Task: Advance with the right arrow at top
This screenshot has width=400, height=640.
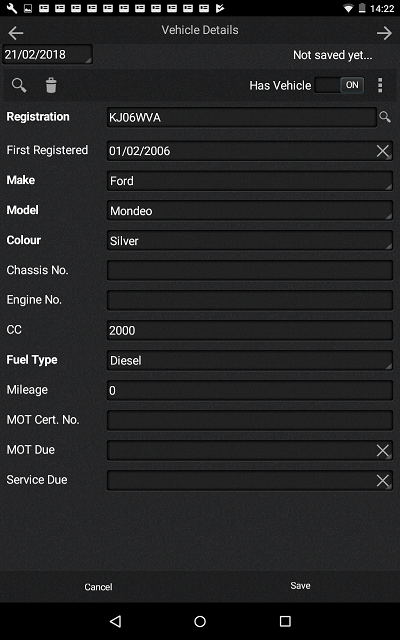Action: point(384,33)
